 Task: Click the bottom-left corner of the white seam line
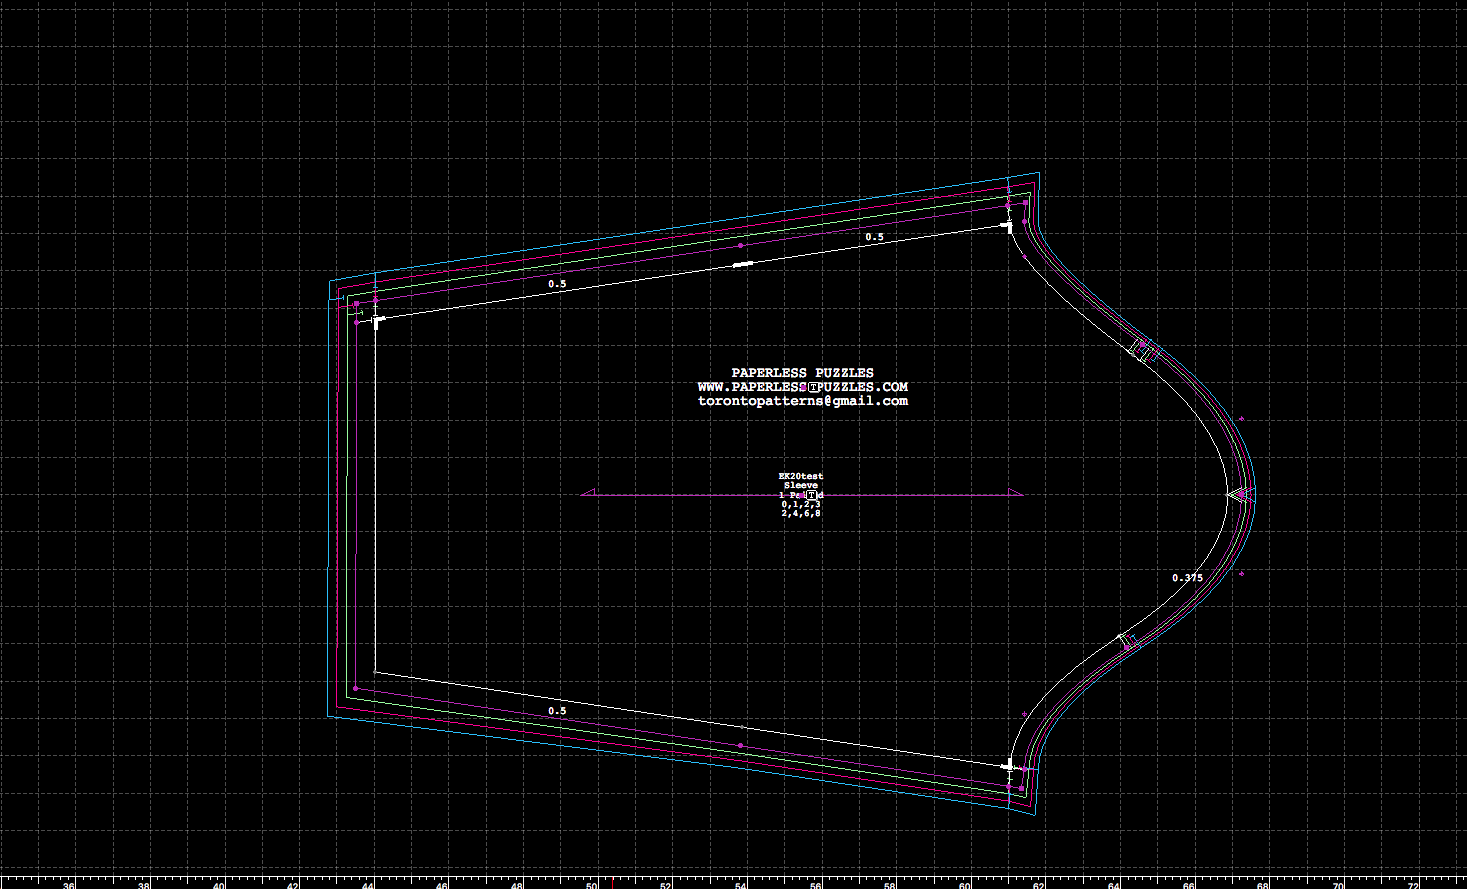(x=375, y=671)
